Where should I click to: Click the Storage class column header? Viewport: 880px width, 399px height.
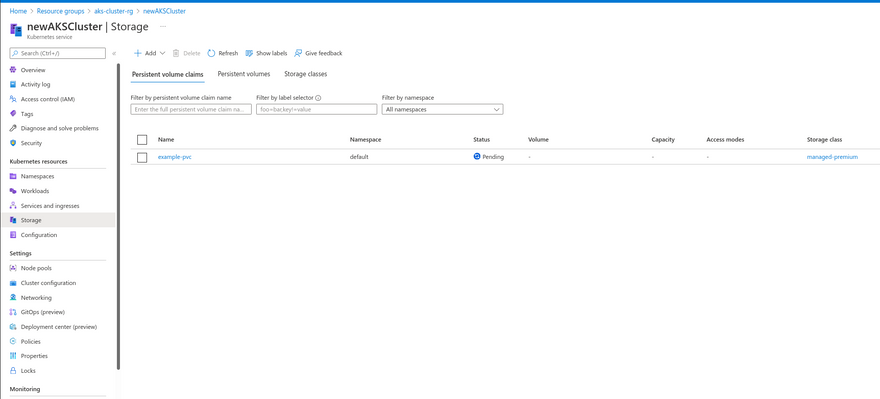point(824,140)
